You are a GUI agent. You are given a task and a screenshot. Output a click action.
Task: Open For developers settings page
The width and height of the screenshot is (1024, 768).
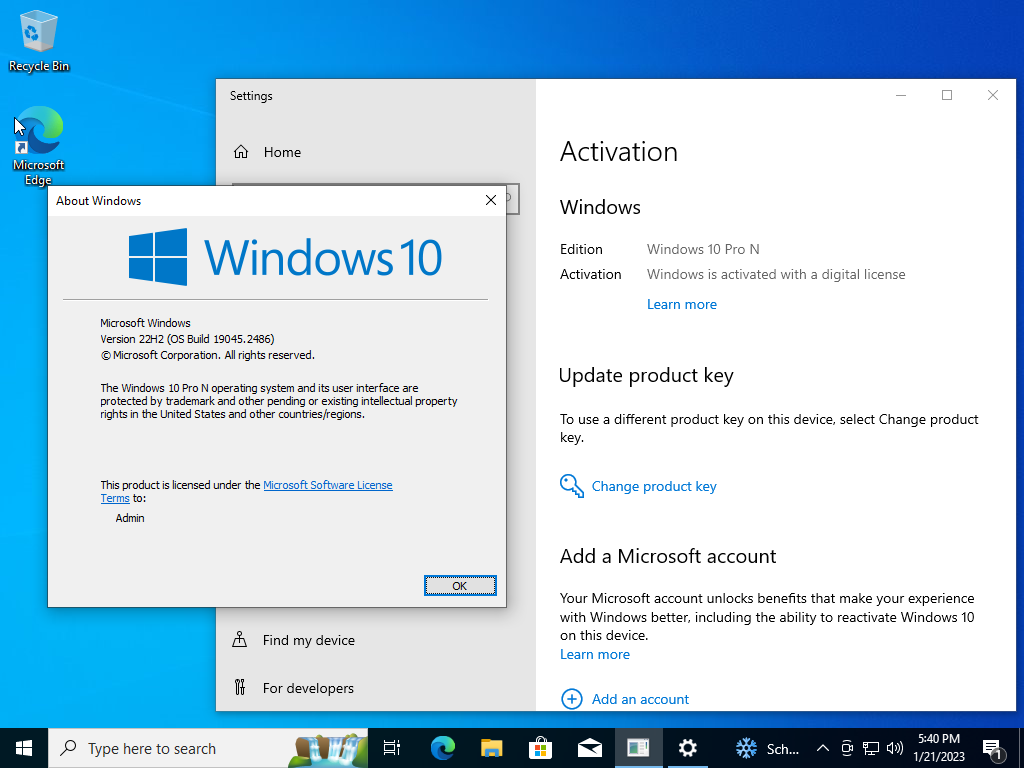[308, 688]
